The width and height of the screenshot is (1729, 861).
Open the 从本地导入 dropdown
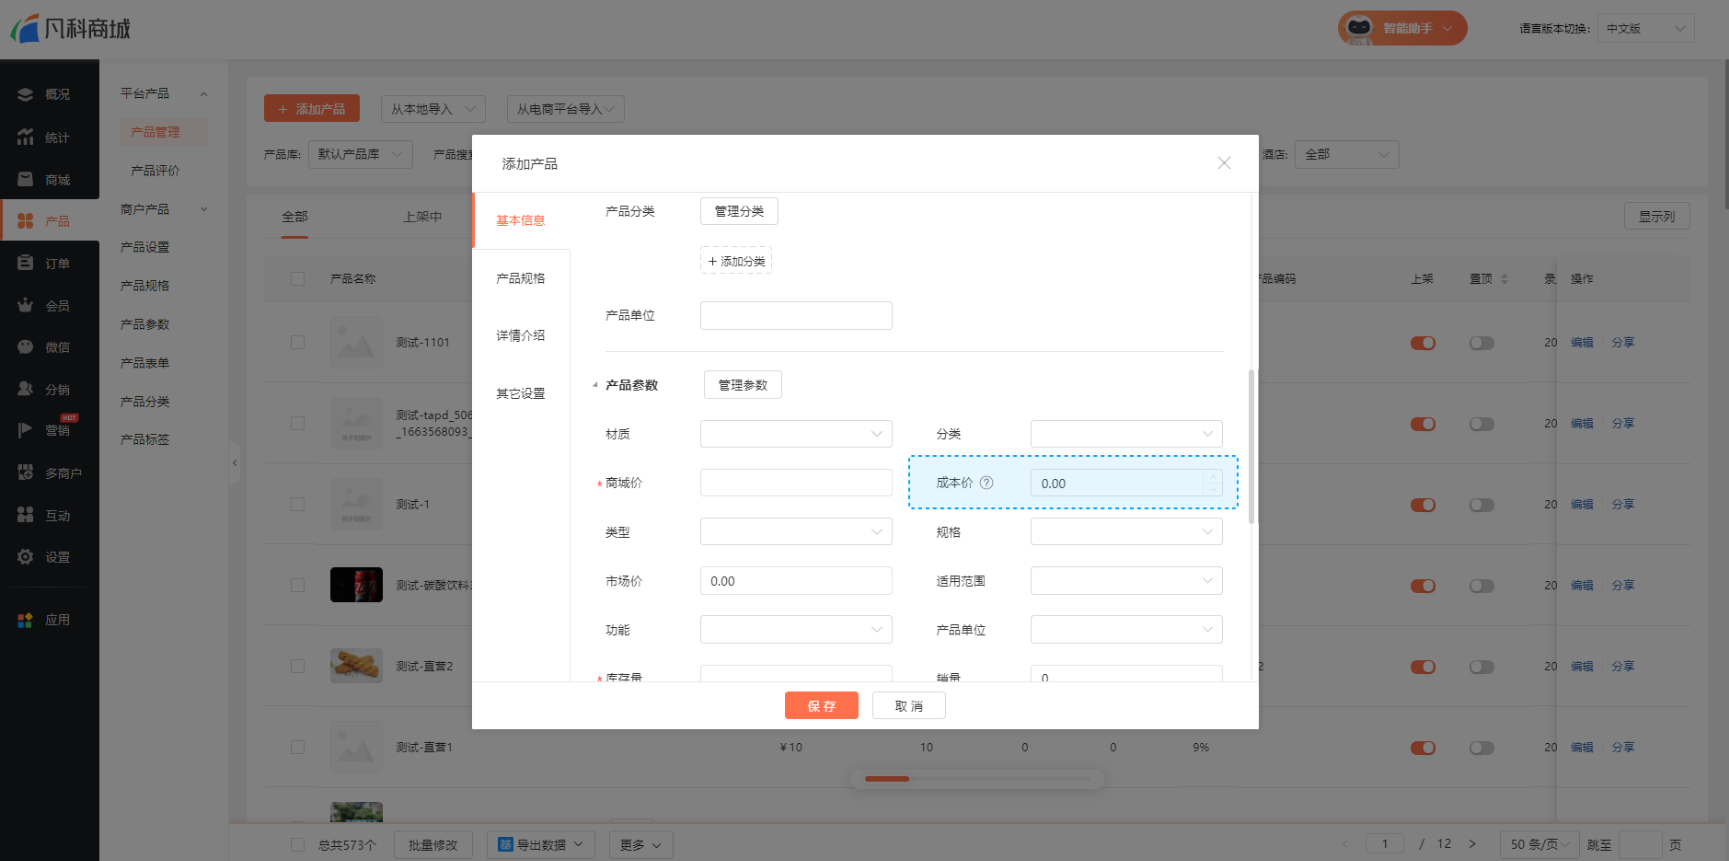click(x=433, y=109)
